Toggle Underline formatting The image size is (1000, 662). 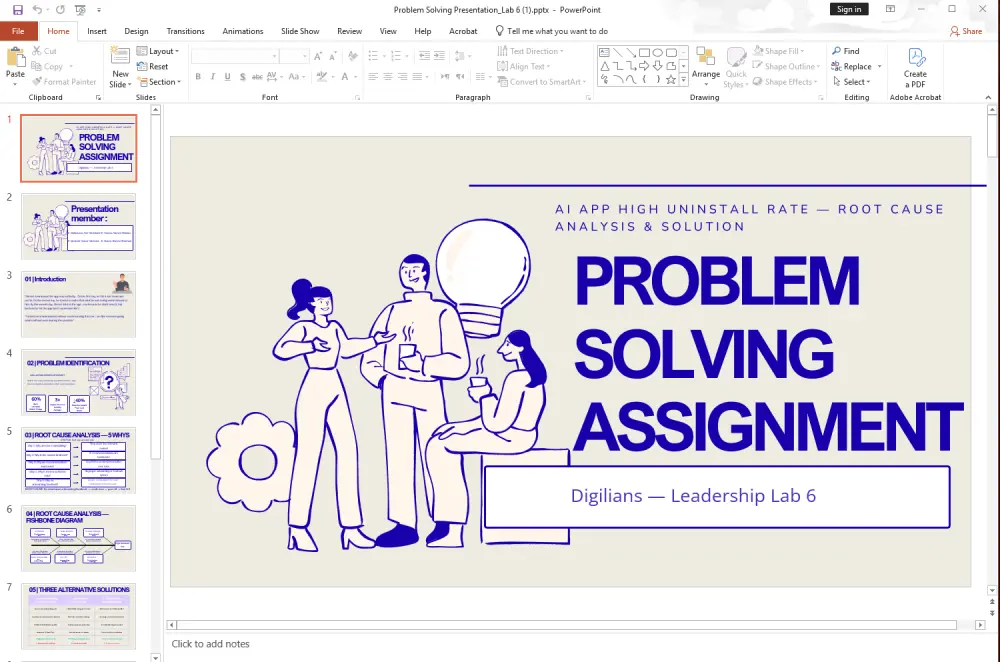pos(228,77)
